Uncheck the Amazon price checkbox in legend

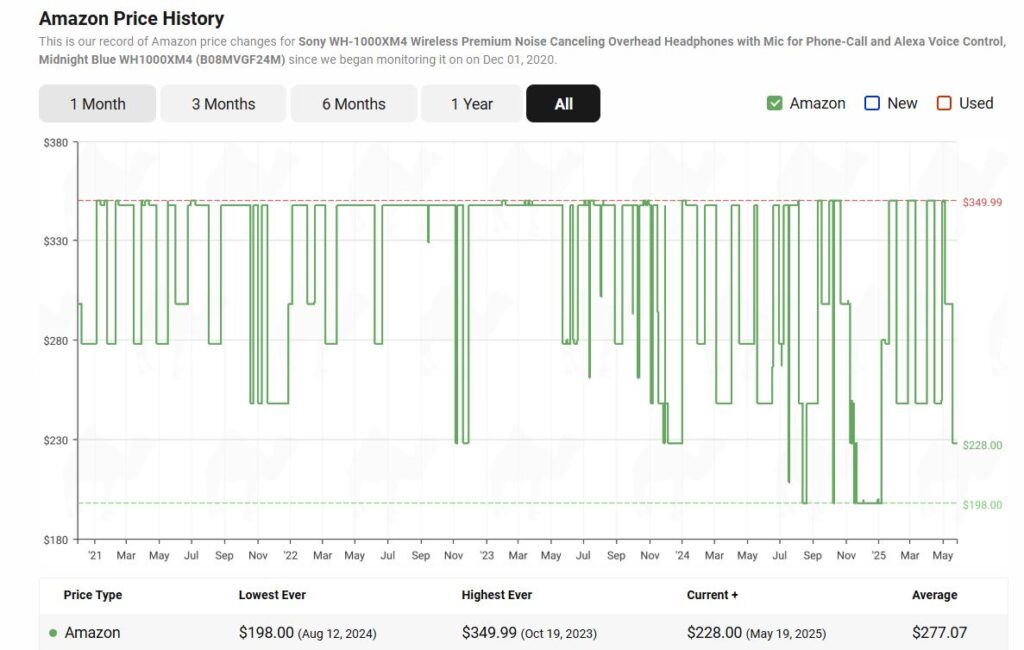click(775, 103)
